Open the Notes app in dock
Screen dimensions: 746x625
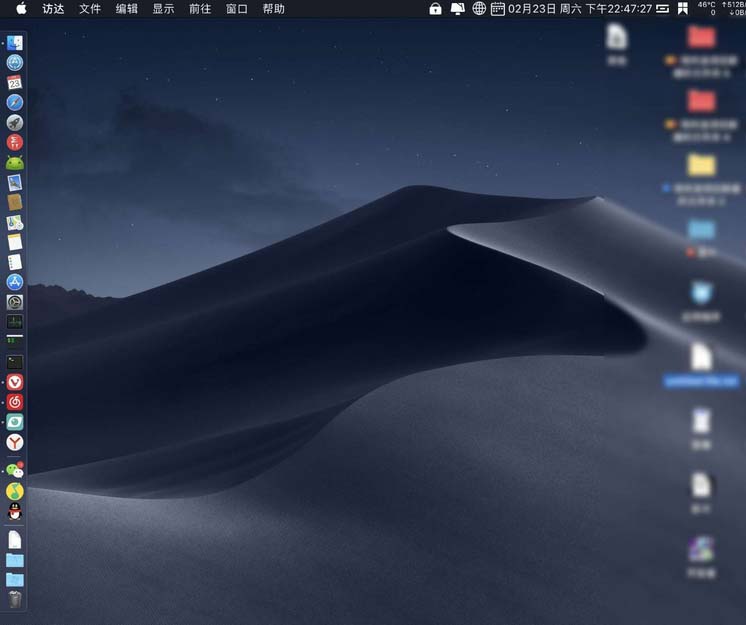(15, 242)
